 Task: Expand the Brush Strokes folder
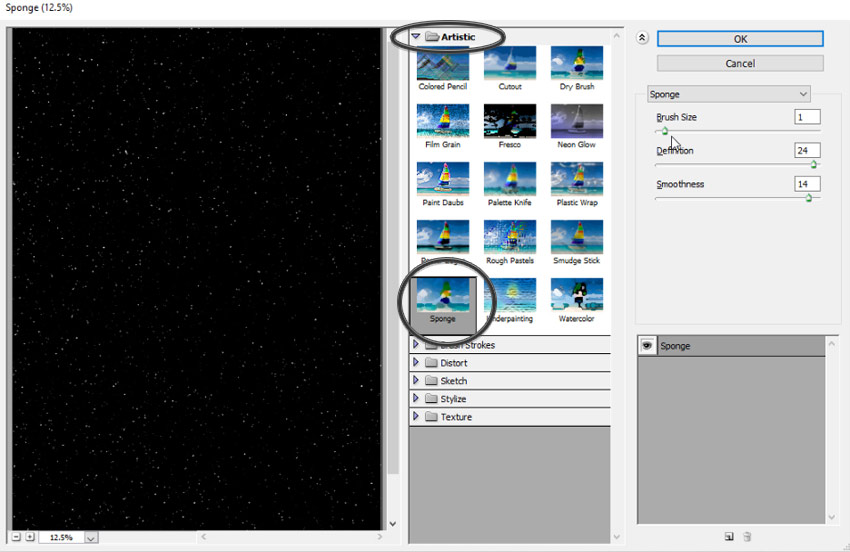416,344
